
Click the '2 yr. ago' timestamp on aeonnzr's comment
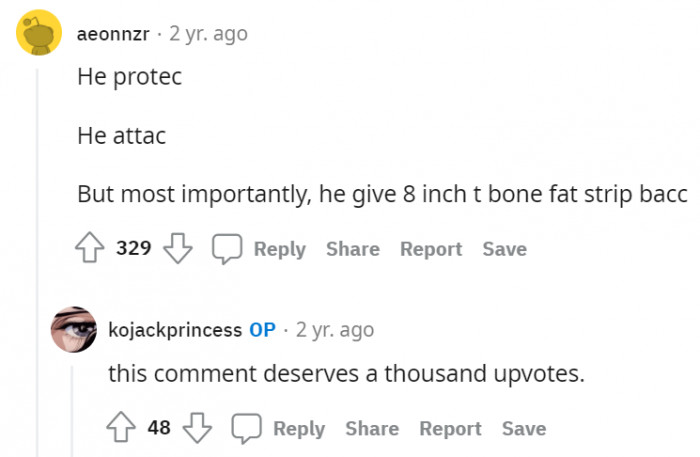click(208, 34)
